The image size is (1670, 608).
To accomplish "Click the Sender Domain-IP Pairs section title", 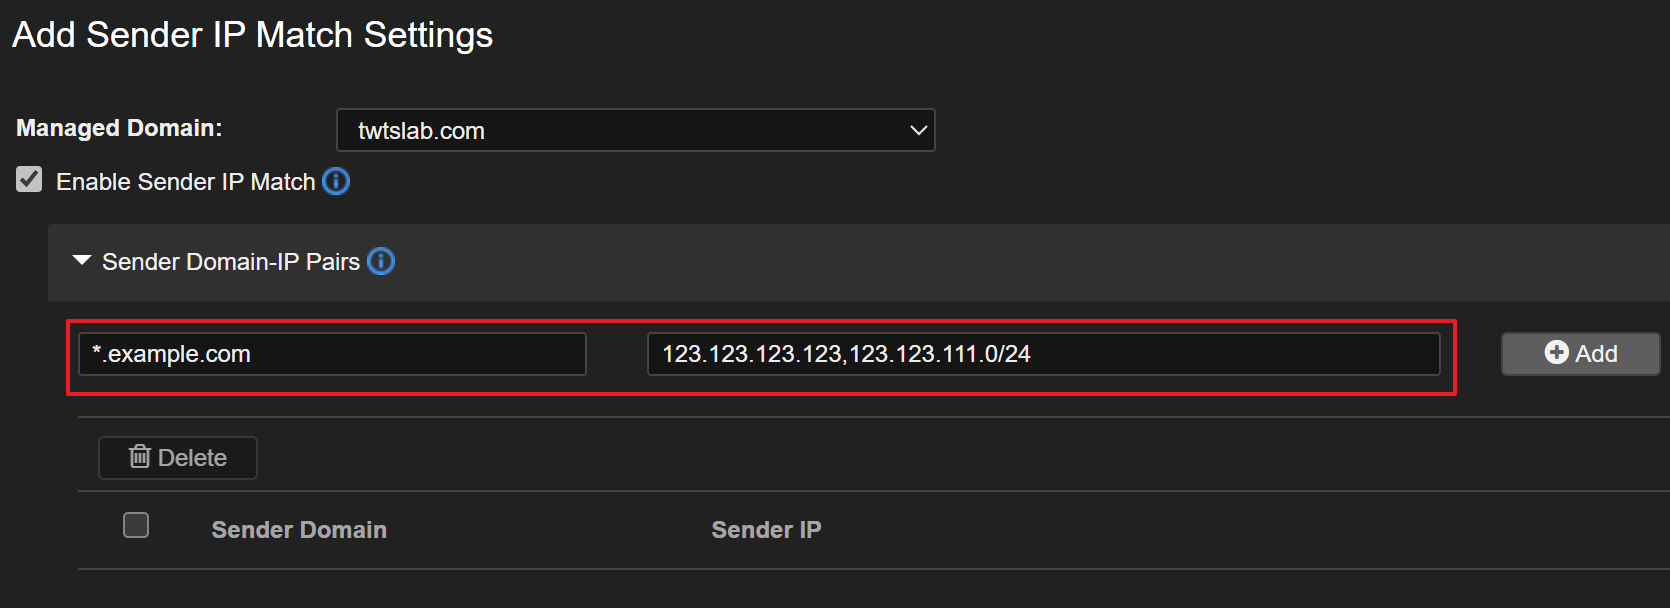I will coord(231,262).
